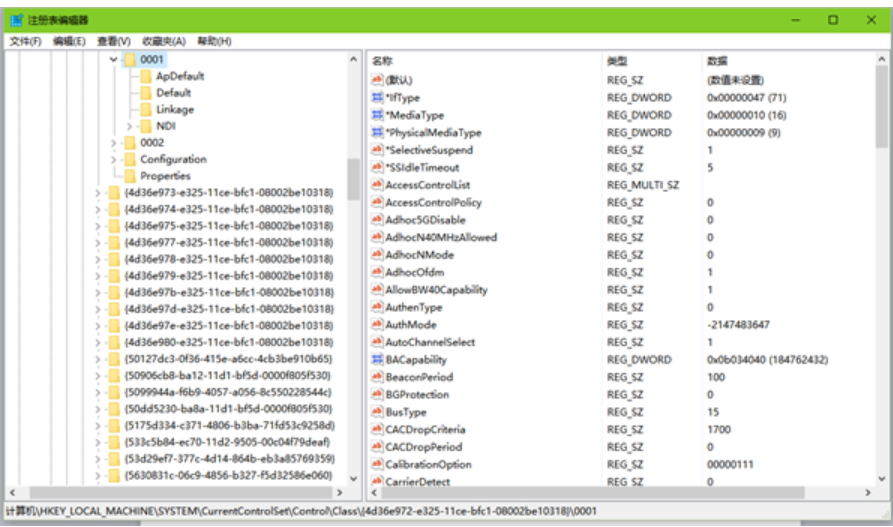Select the *IfType DWORD value icon
The image size is (893, 527).
pyautogui.click(x=377, y=98)
